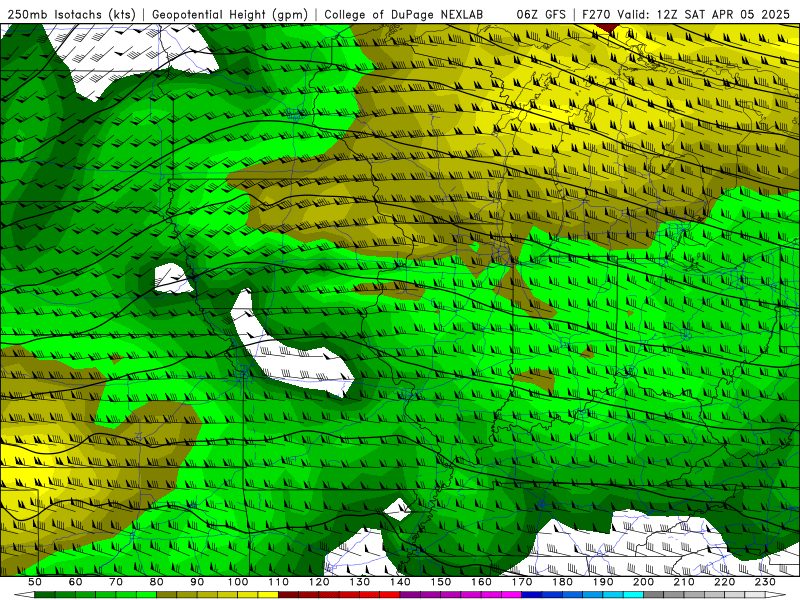The width and height of the screenshot is (800, 600).
Task: Click the '110' value on the color scale
Action: (278, 582)
